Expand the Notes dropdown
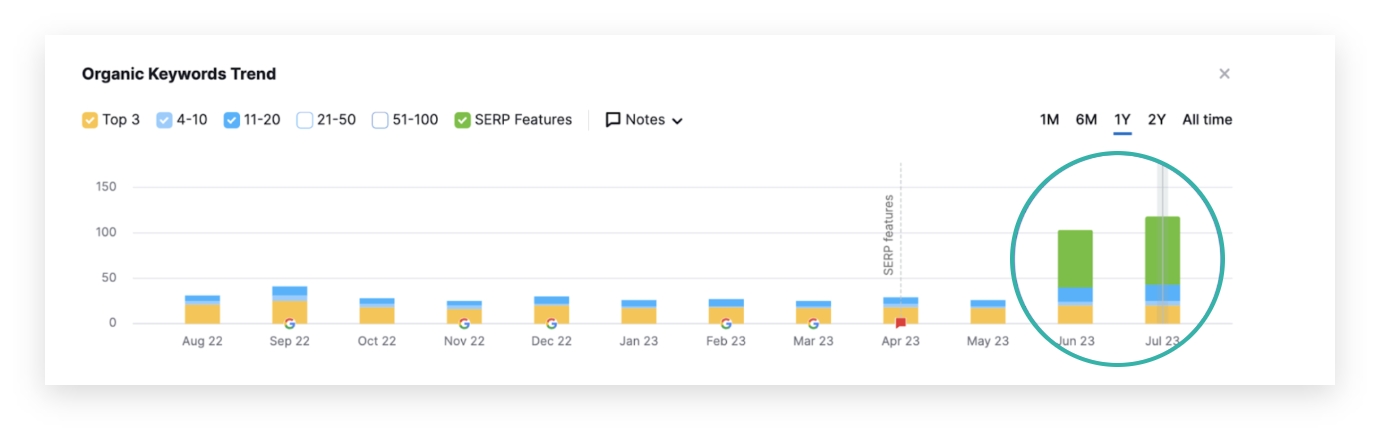The height and width of the screenshot is (440, 1380). click(x=644, y=120)
